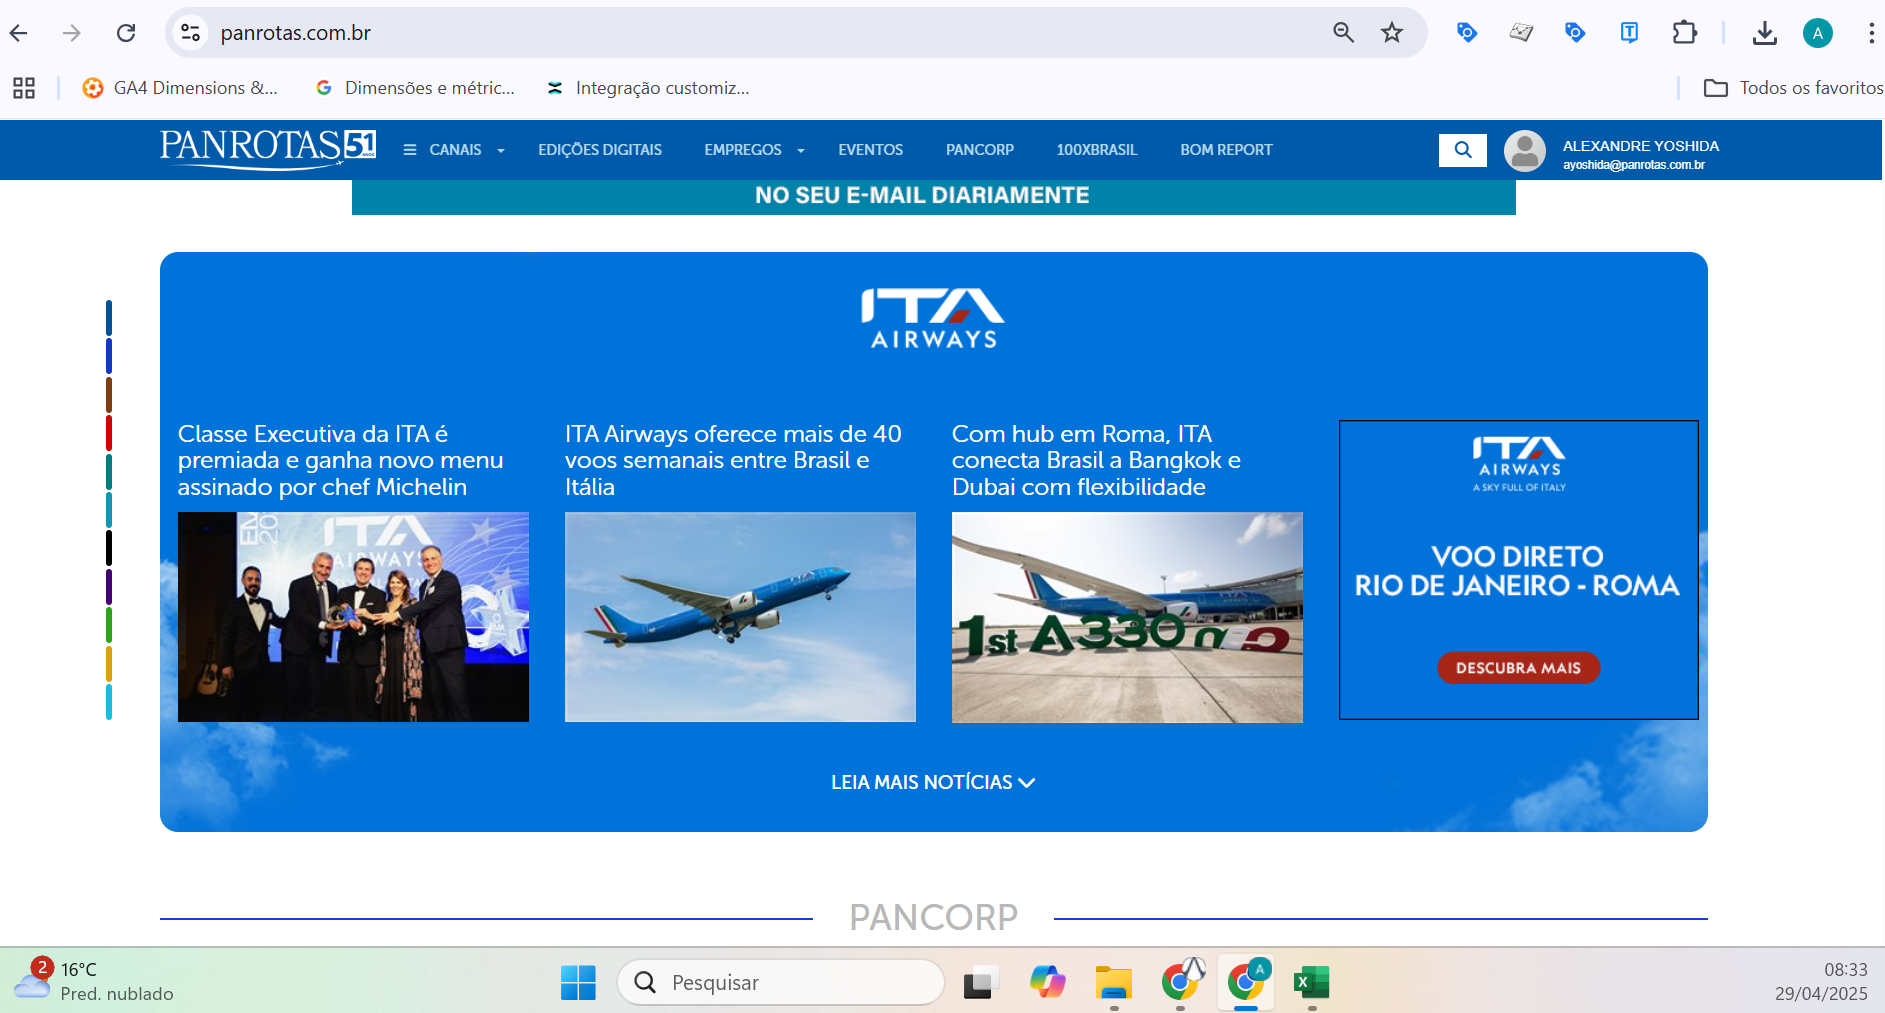Open Dimensões e métricas bookmark
Screen dimensions: 1885x1013
click(415, 88)
